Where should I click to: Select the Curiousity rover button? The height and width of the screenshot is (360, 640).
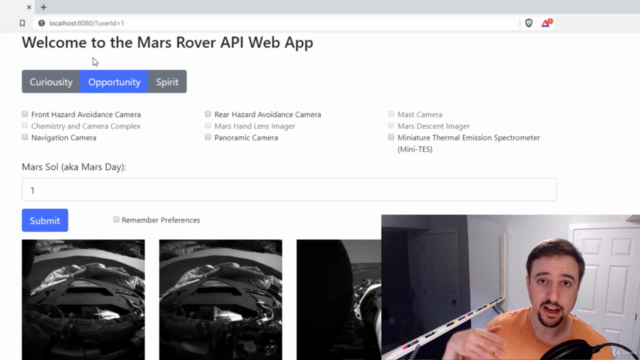click(x=51, y=82)
